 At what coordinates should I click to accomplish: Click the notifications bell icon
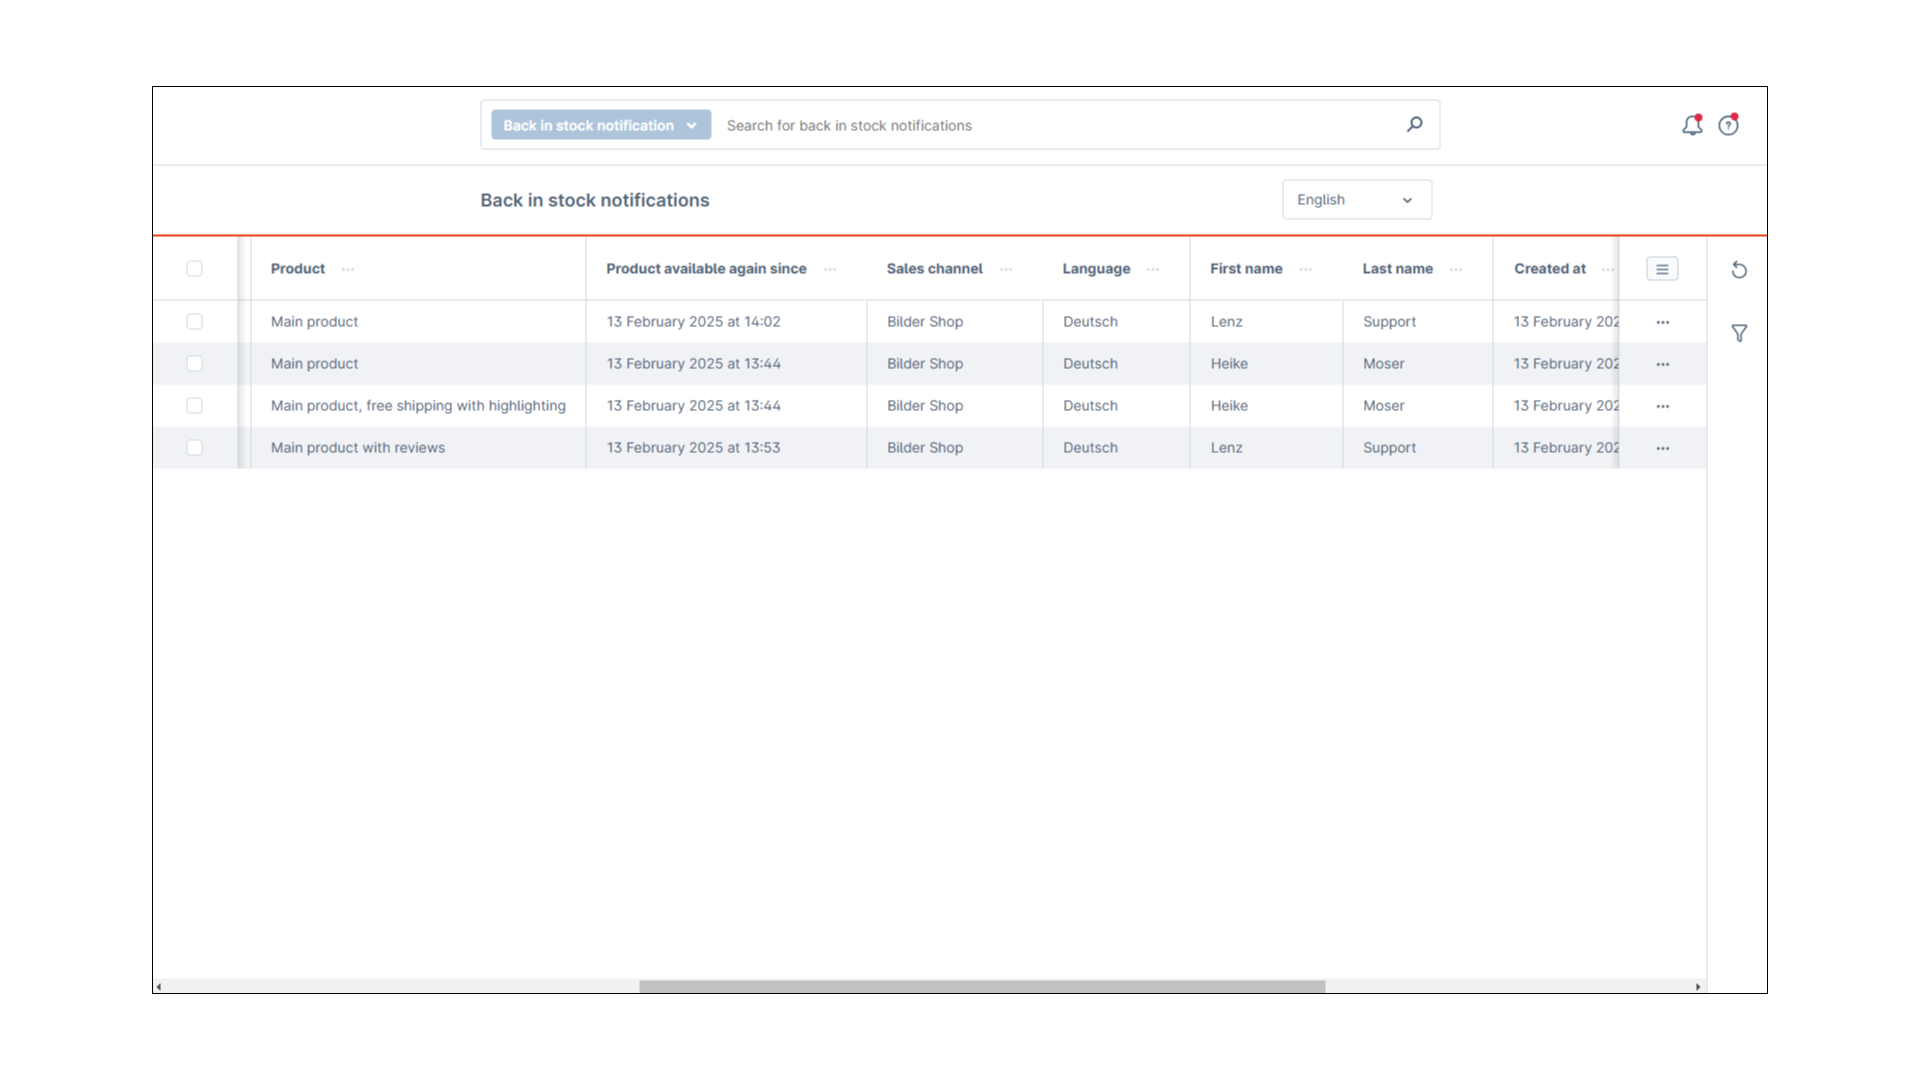[1692, 124]
